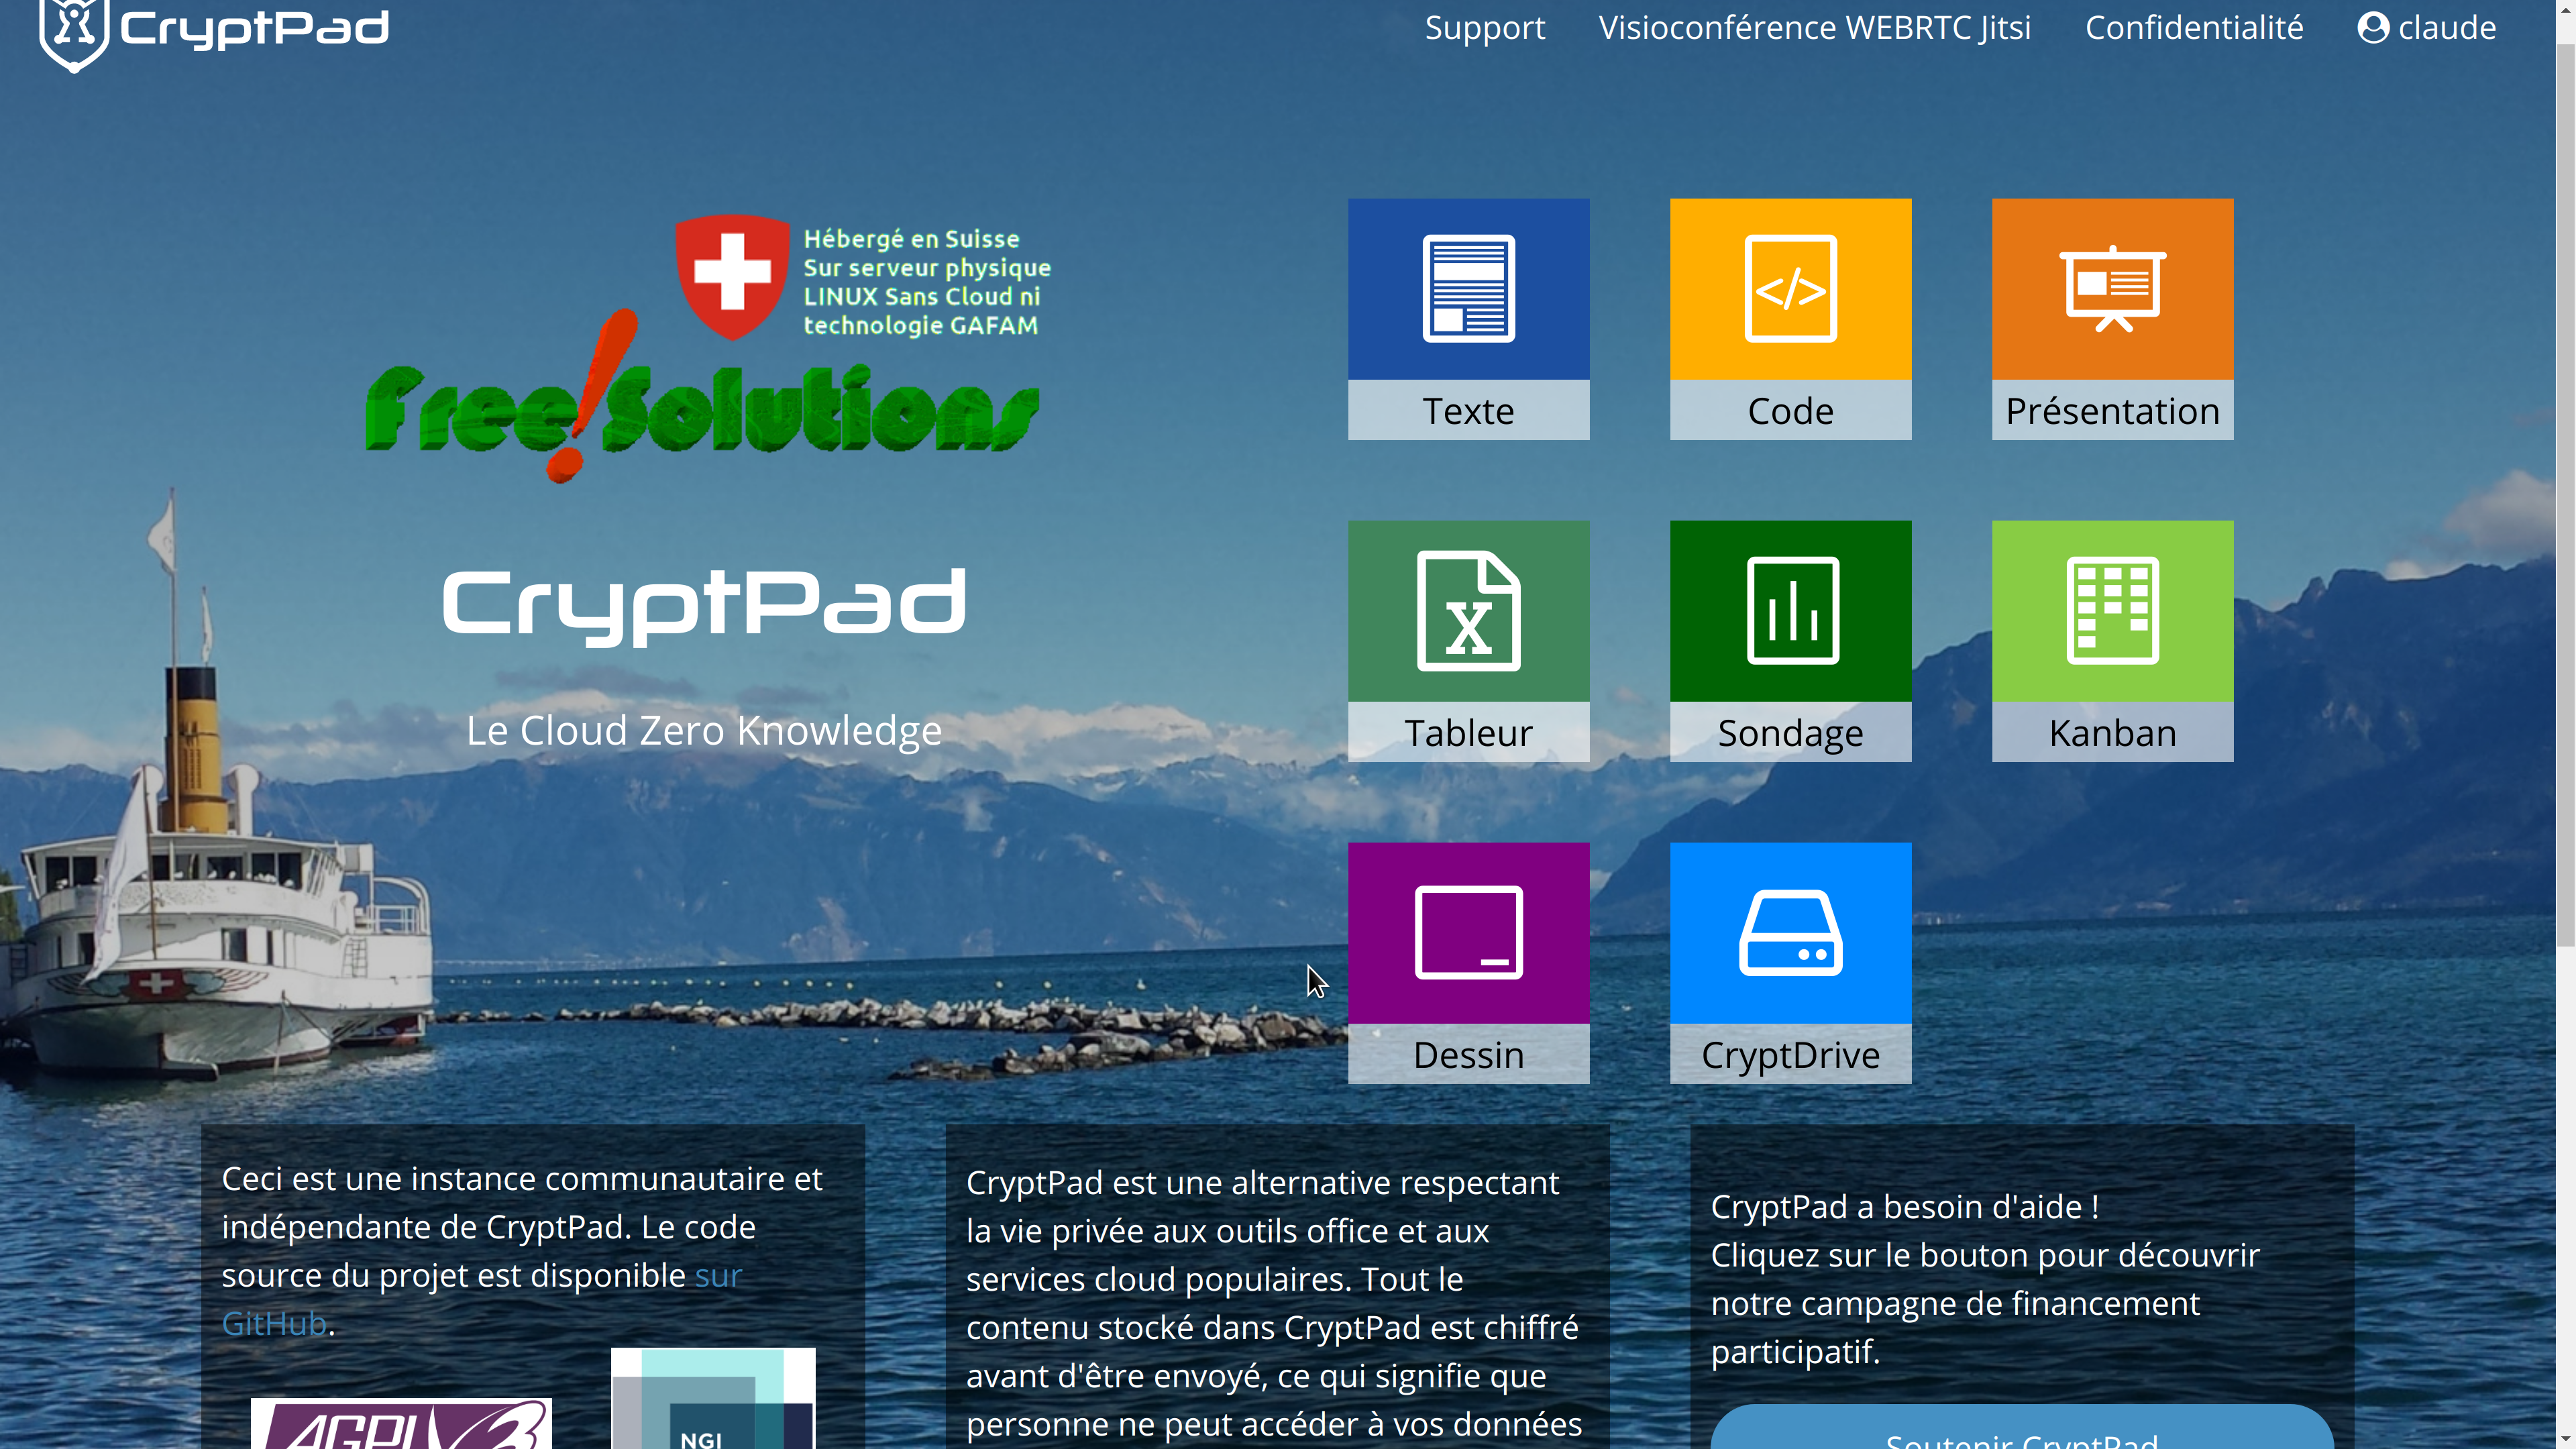Click the page vertical scrollbar
Viewport: 2576px width, 1449px height.
pyautogui.click(x=2566, y=495)
